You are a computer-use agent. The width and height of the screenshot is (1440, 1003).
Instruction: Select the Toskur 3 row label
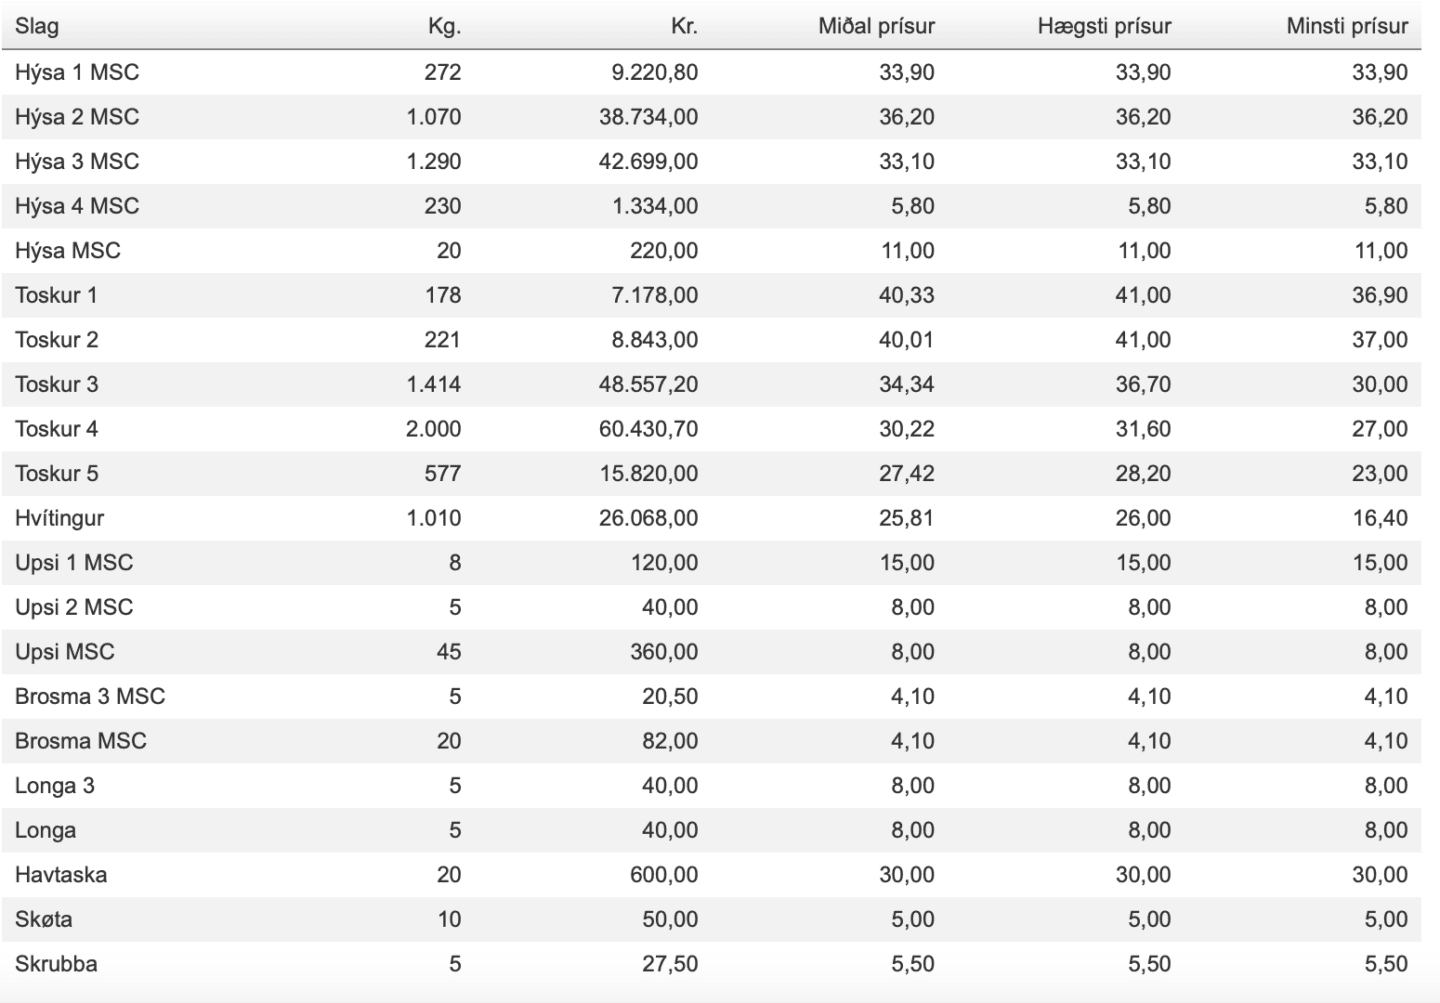click(x=57, y=384)
